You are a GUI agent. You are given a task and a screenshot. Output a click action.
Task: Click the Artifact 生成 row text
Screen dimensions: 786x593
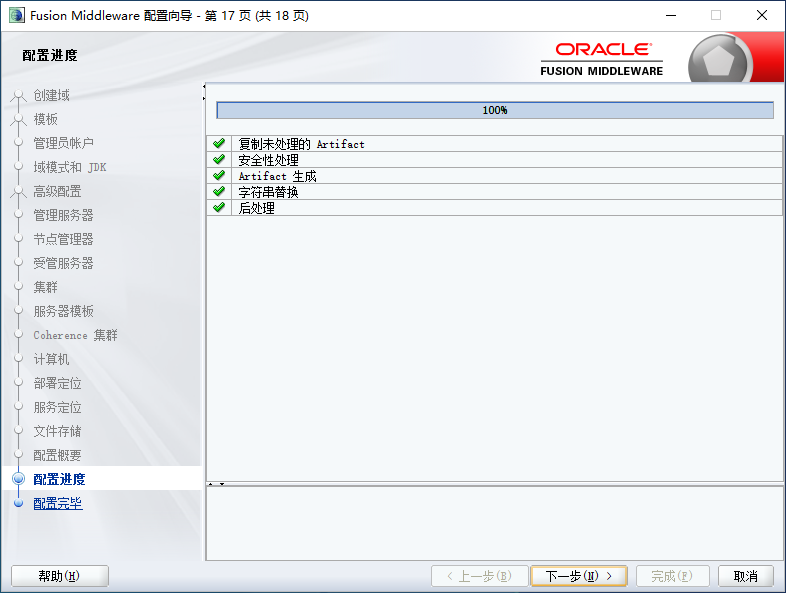(277, 176)
